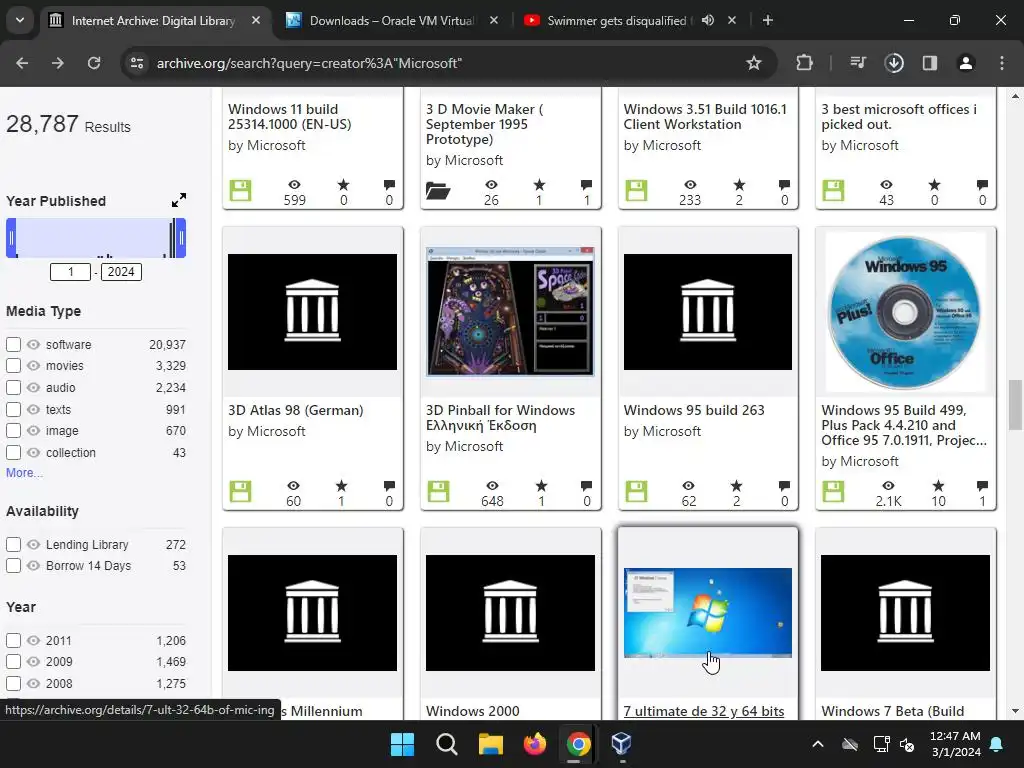The height and width of the screenshot is (768, 1024).
Task: Check the Lending Library availability checkbox
Action: tap(13, 544)
